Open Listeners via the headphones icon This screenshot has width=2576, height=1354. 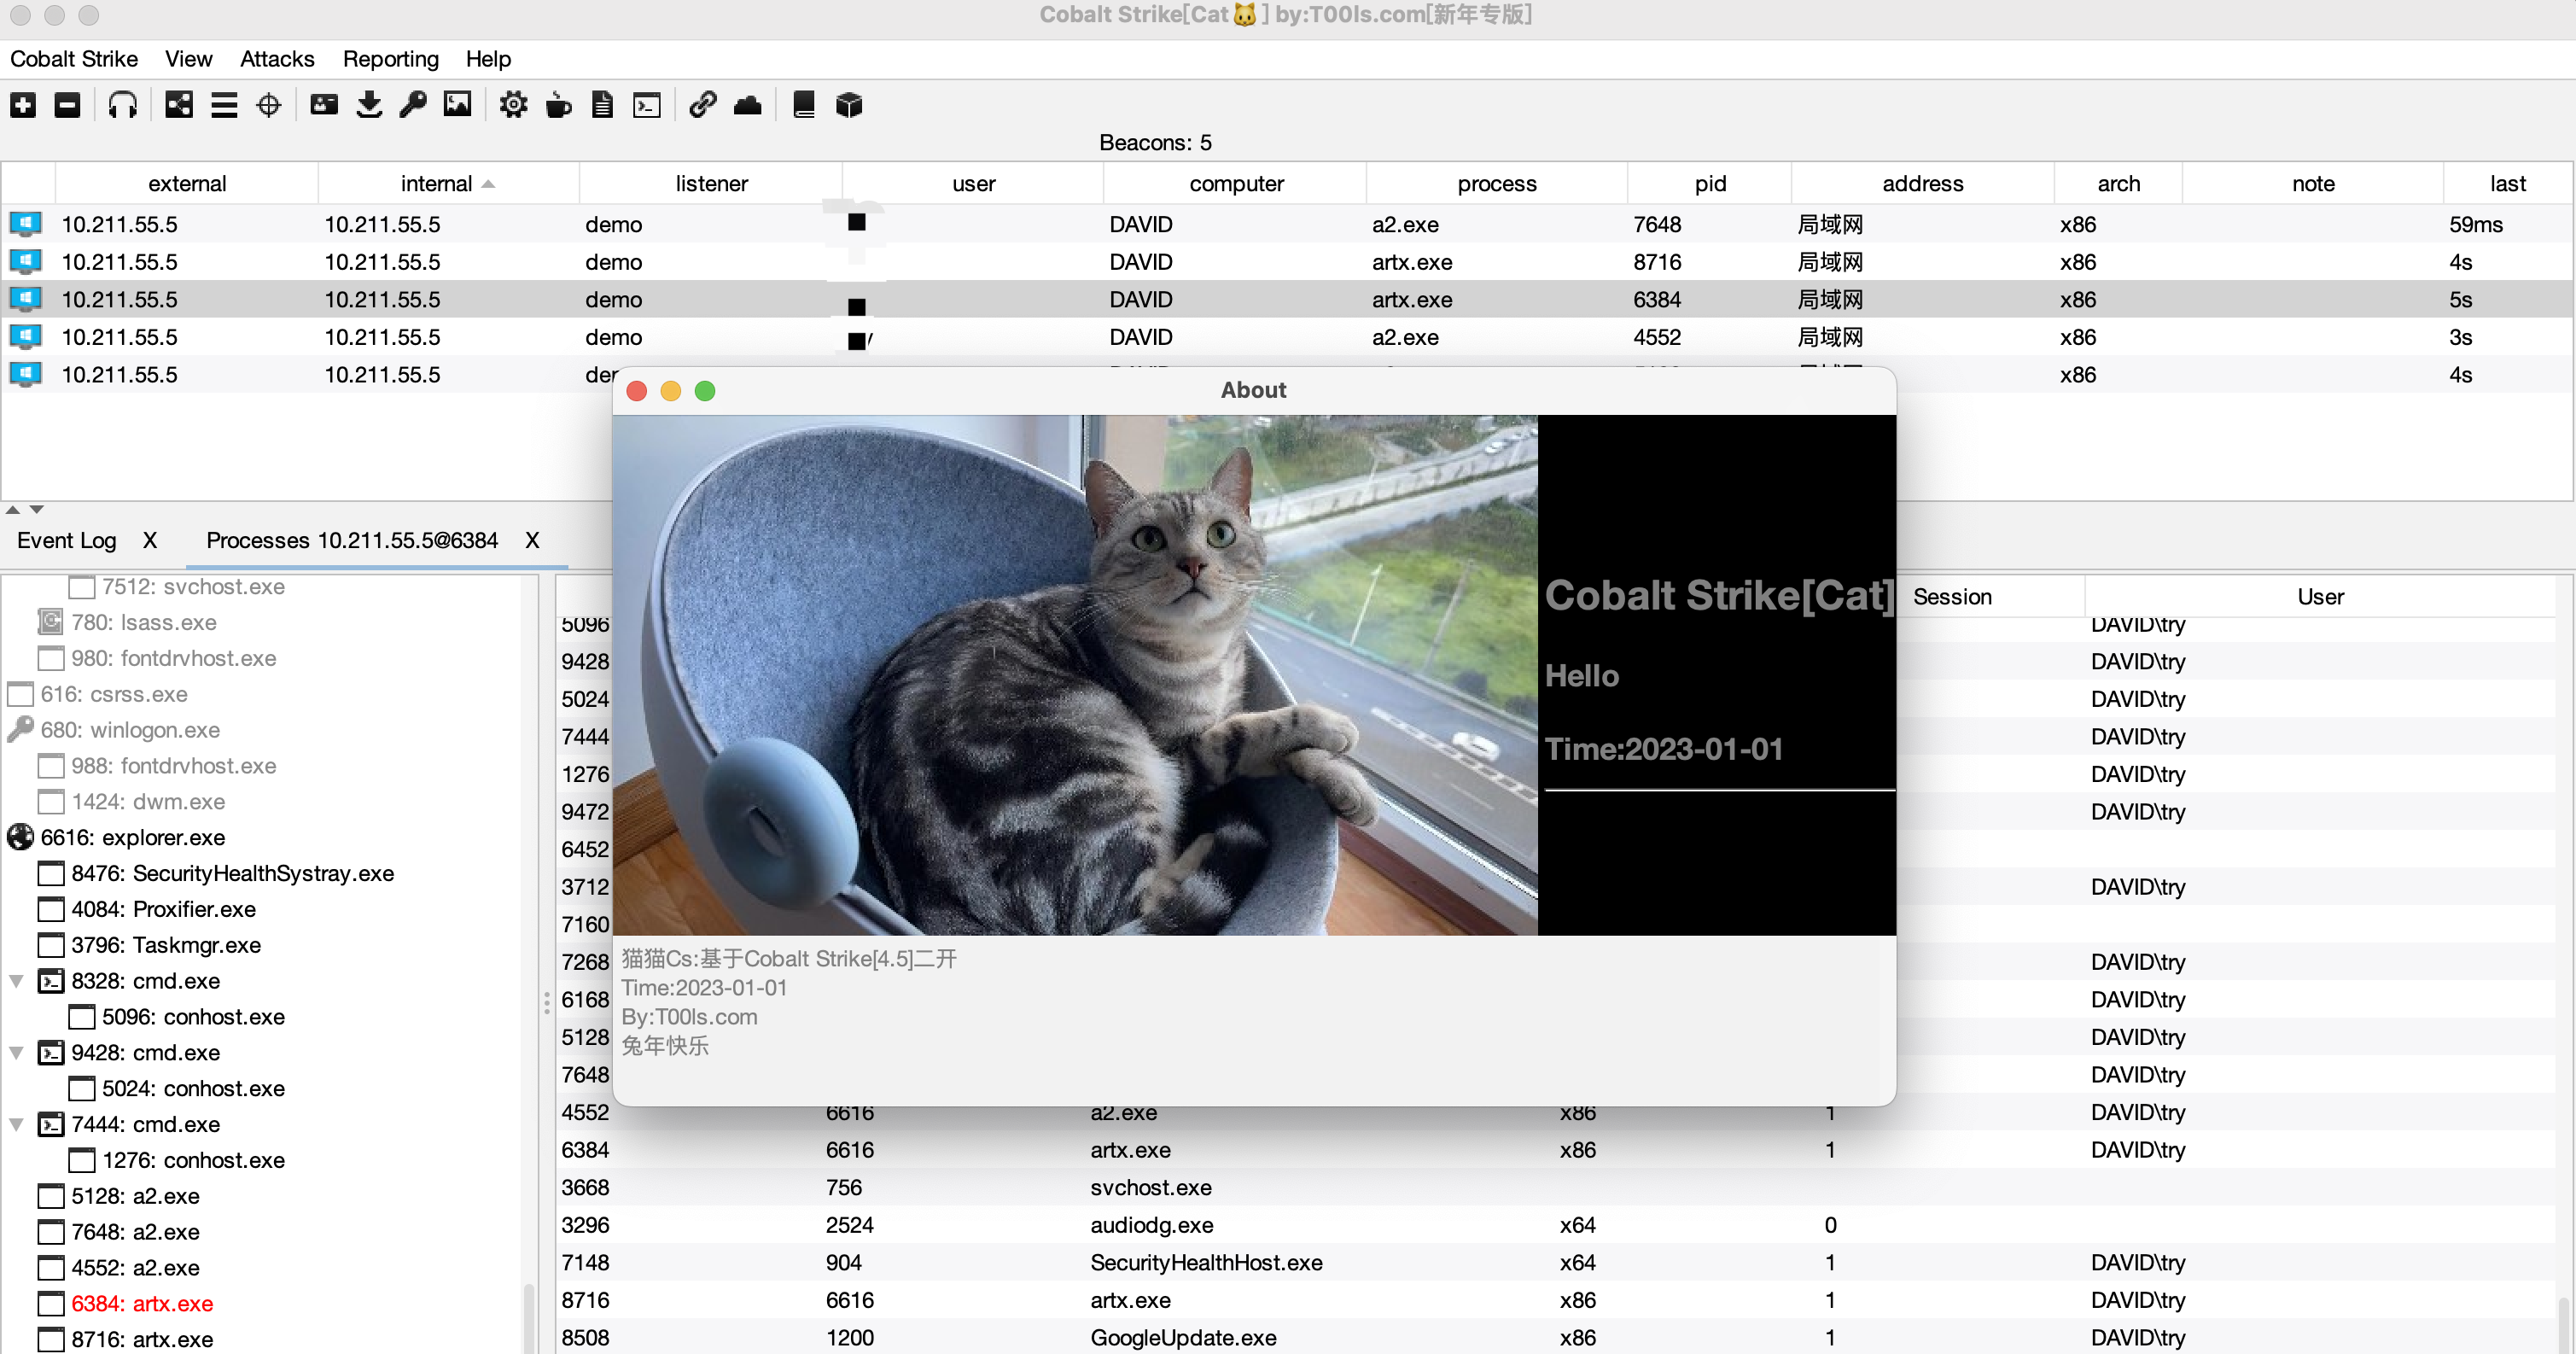[122, 105]
